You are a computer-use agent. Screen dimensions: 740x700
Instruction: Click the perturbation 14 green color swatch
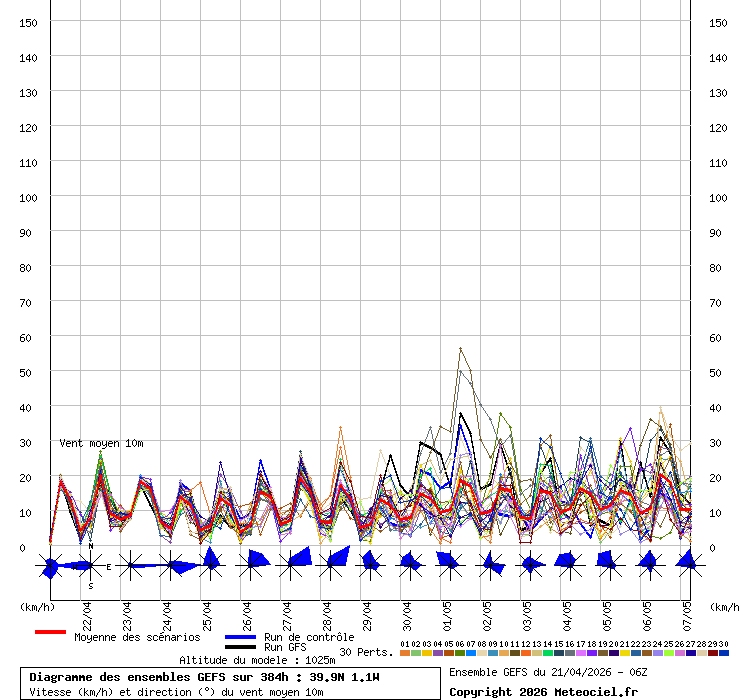coord(547,653)
